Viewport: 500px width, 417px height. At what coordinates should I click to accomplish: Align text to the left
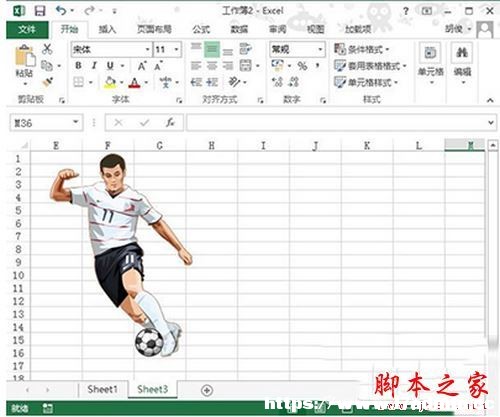(x=196, y=66)
